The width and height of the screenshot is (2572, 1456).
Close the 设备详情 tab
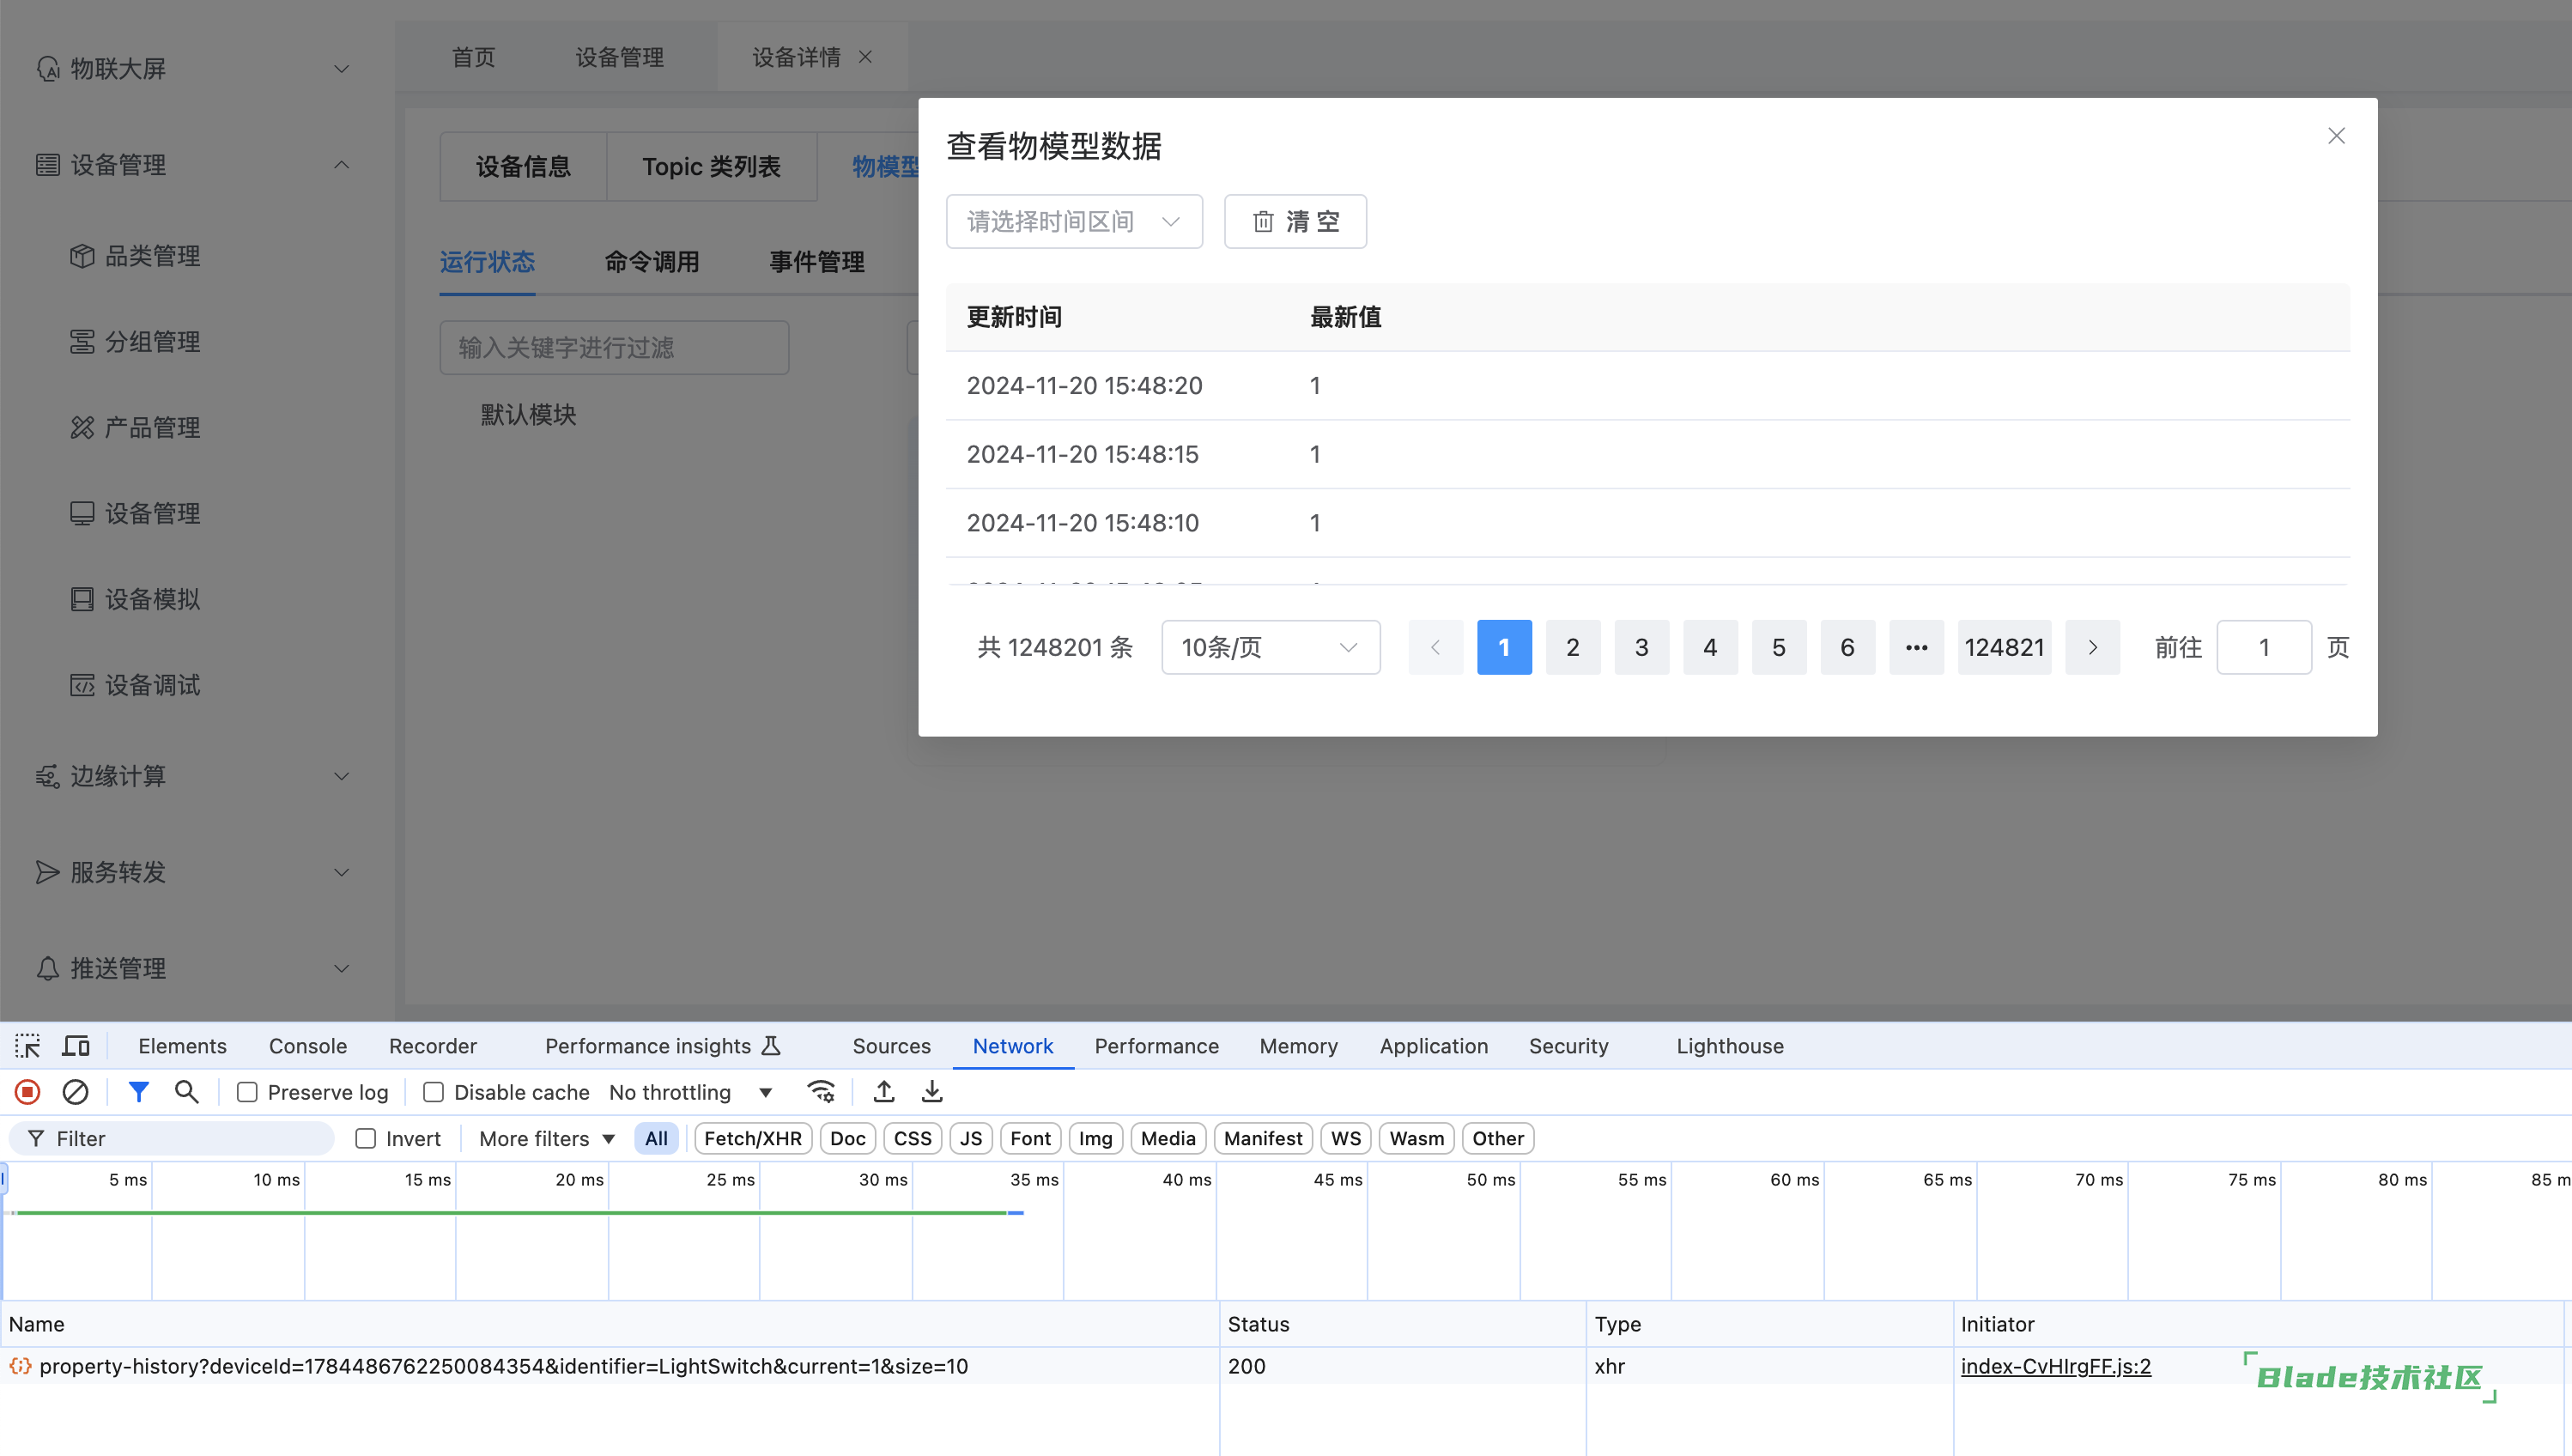point(866,57)
